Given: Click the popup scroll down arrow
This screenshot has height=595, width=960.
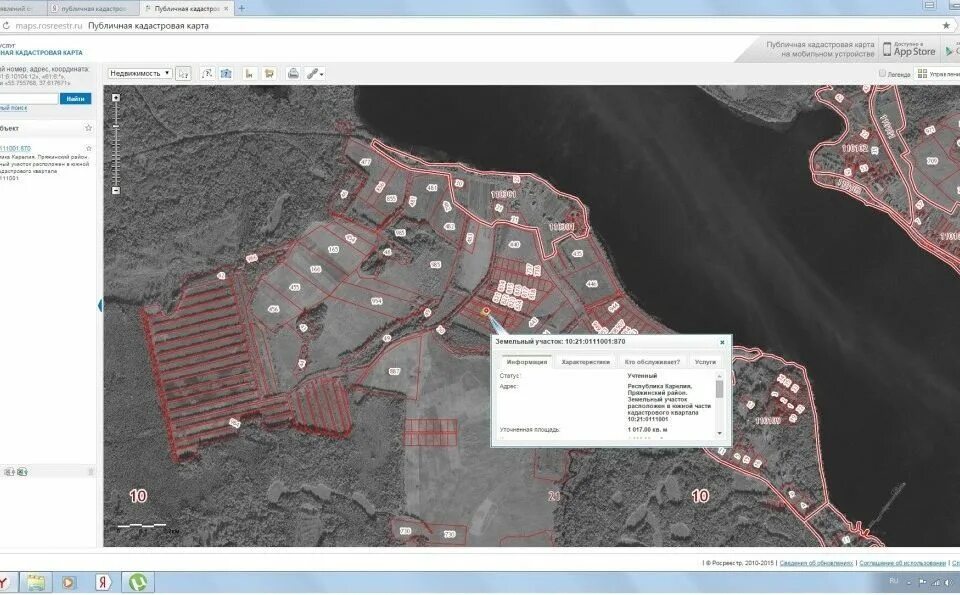Looking at the screenshot, I should [x=719, y=433].
